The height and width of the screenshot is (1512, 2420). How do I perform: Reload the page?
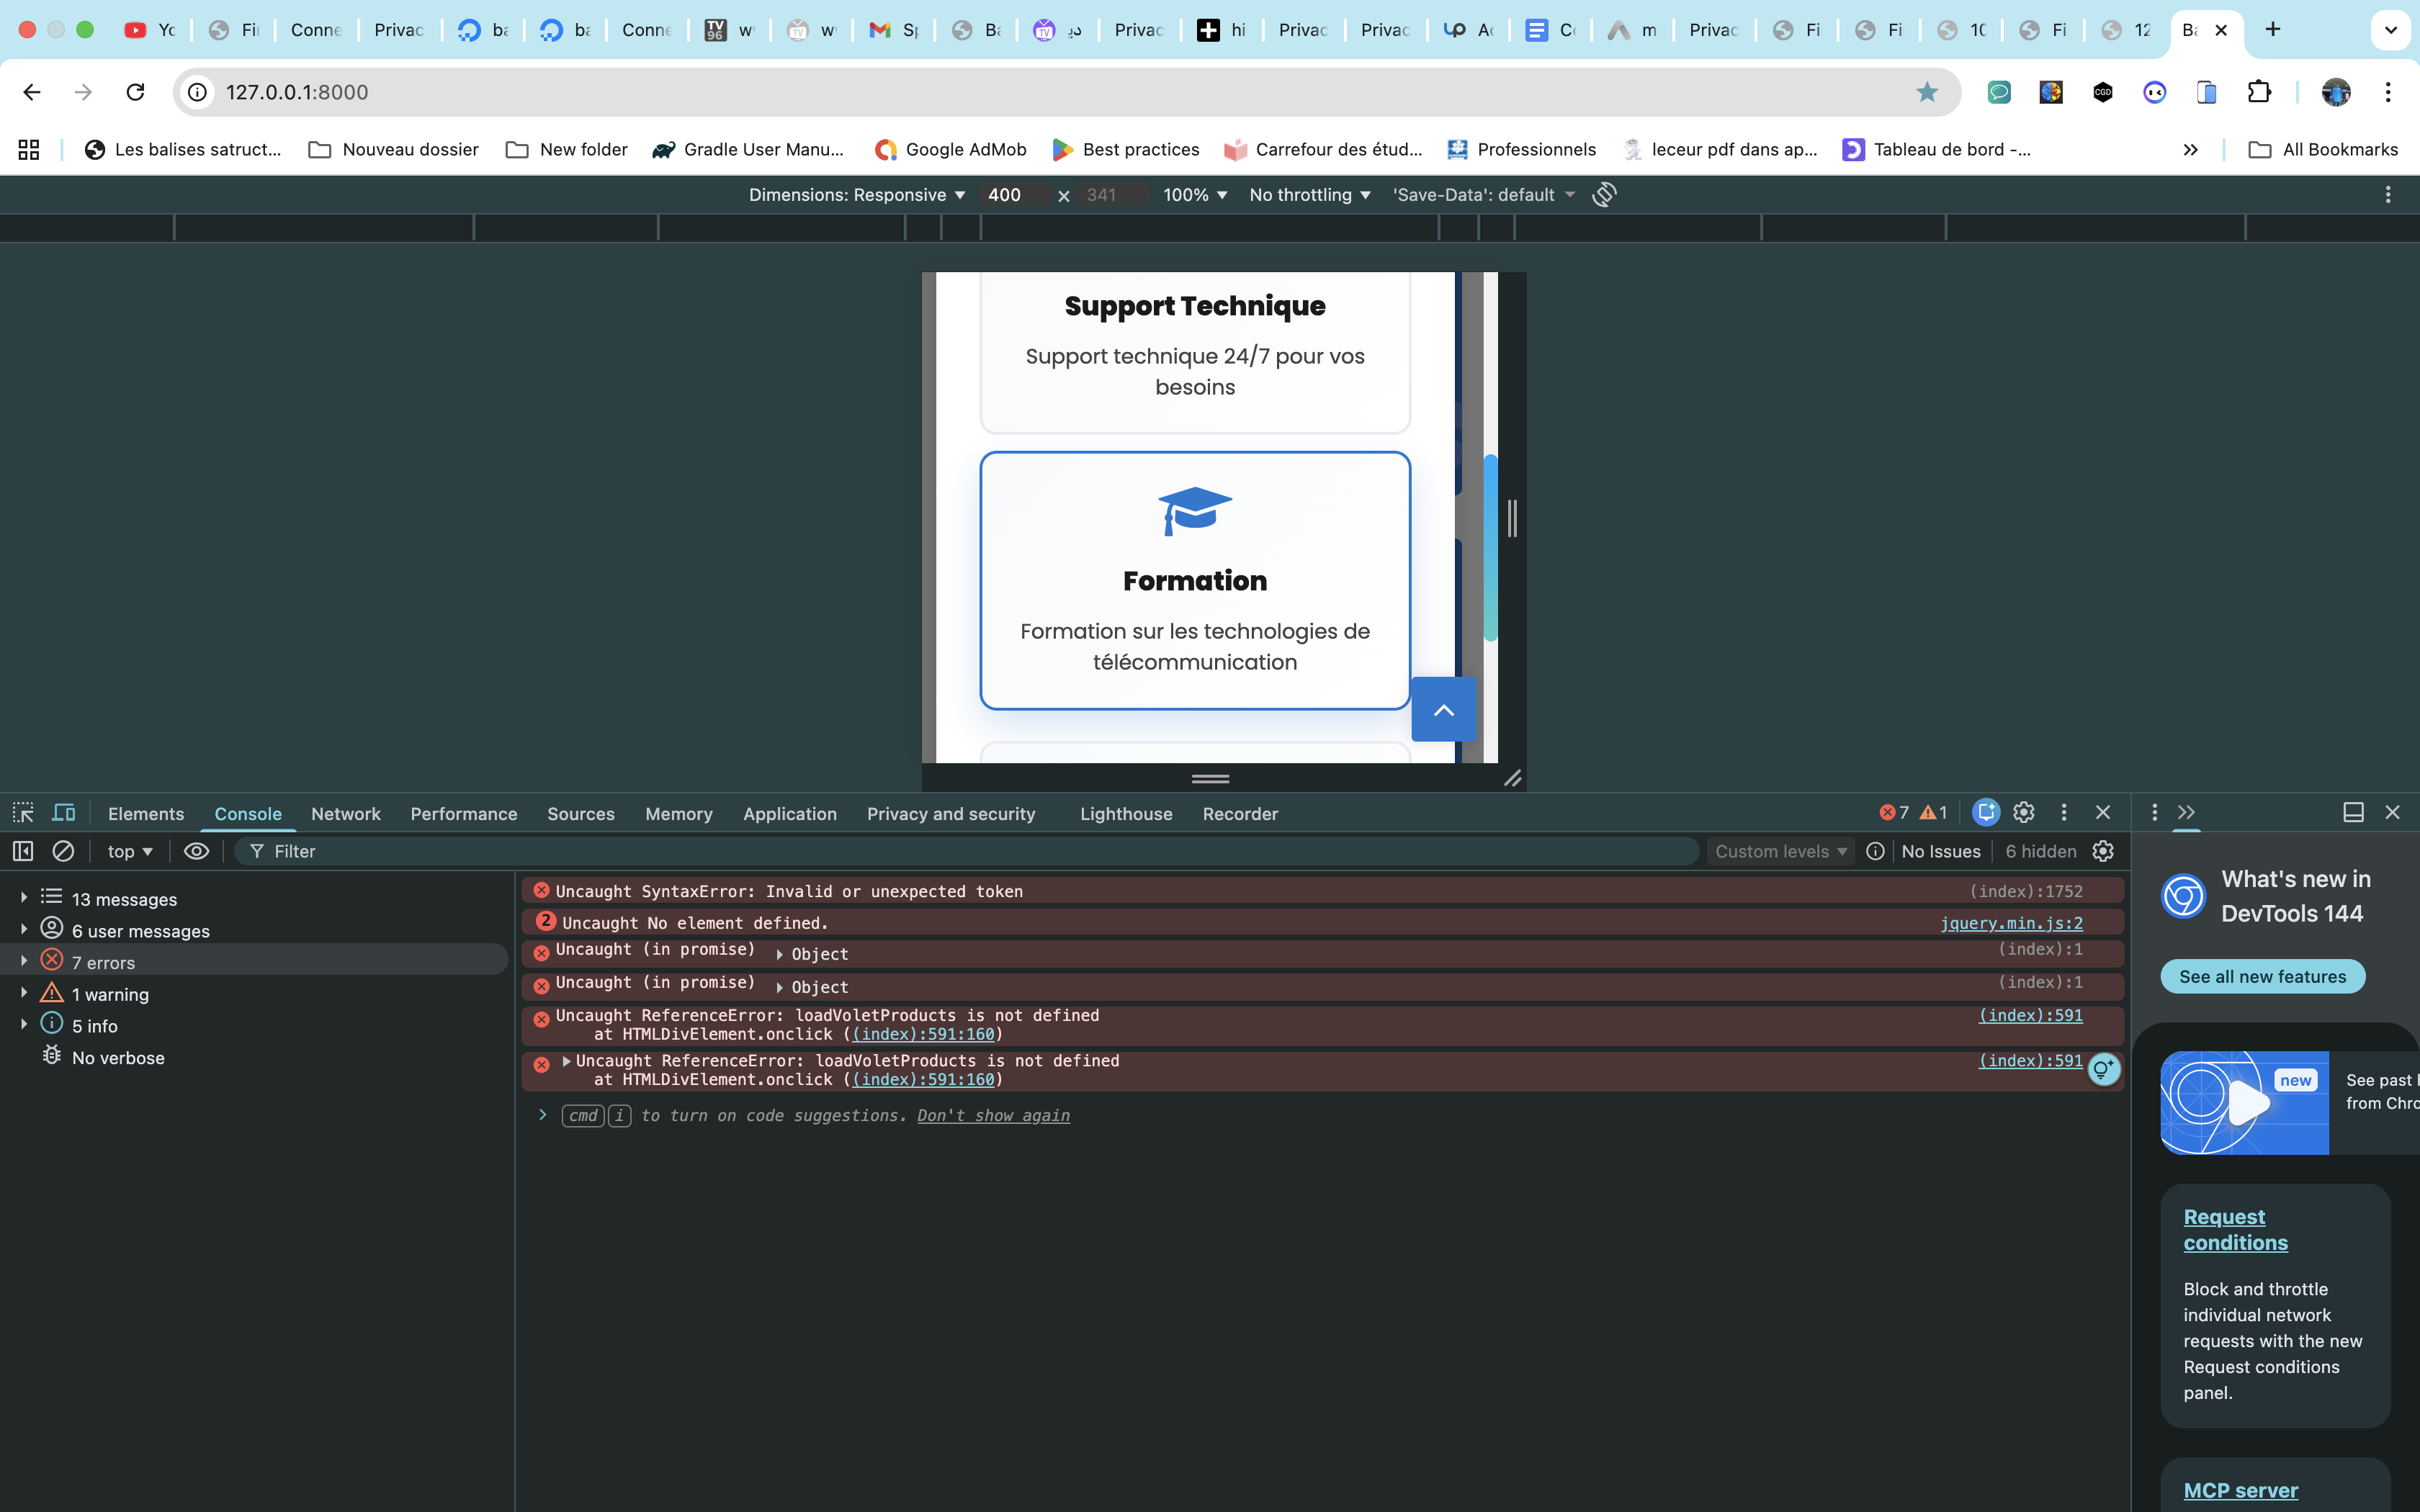click(135, 92)
